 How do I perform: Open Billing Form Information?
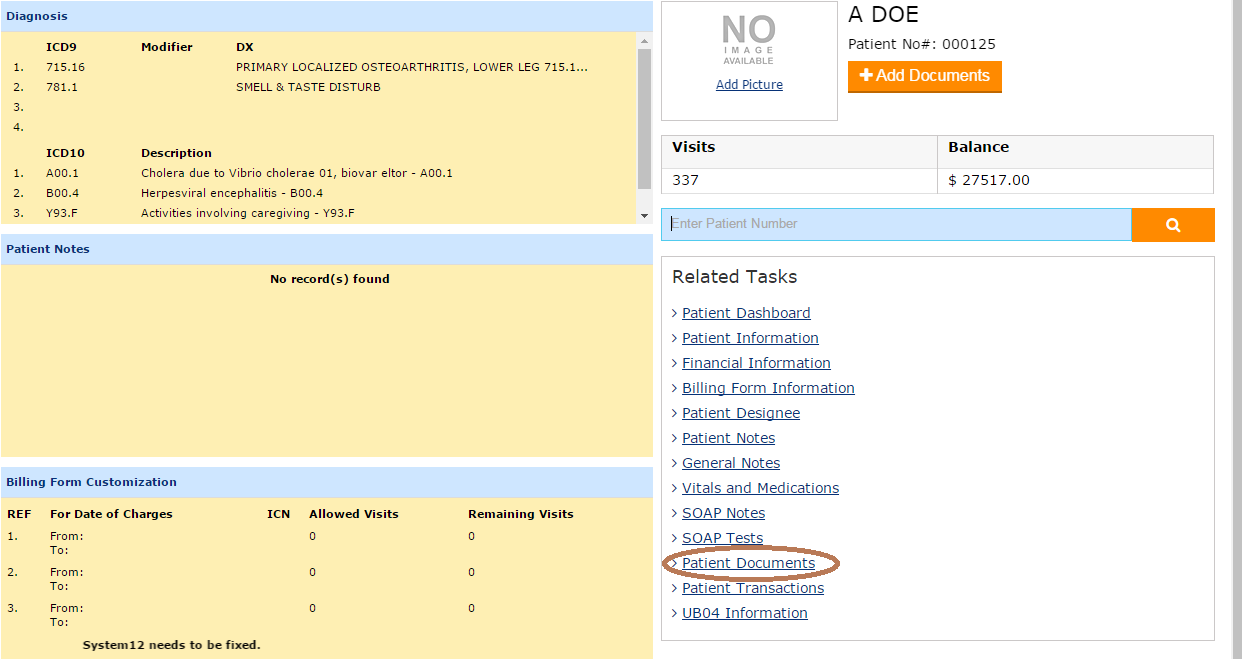tap(768, 388)
